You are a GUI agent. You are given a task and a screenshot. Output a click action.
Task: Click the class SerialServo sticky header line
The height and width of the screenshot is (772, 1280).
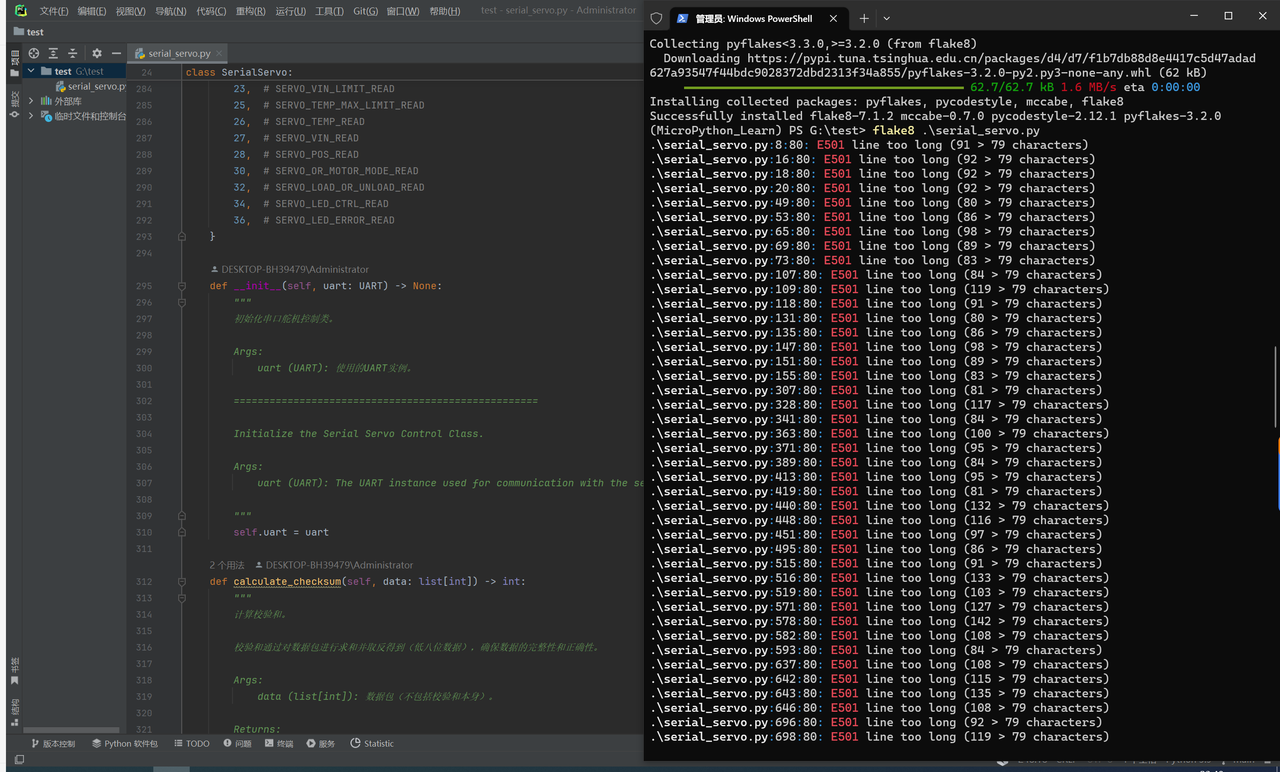click(238, 72)
